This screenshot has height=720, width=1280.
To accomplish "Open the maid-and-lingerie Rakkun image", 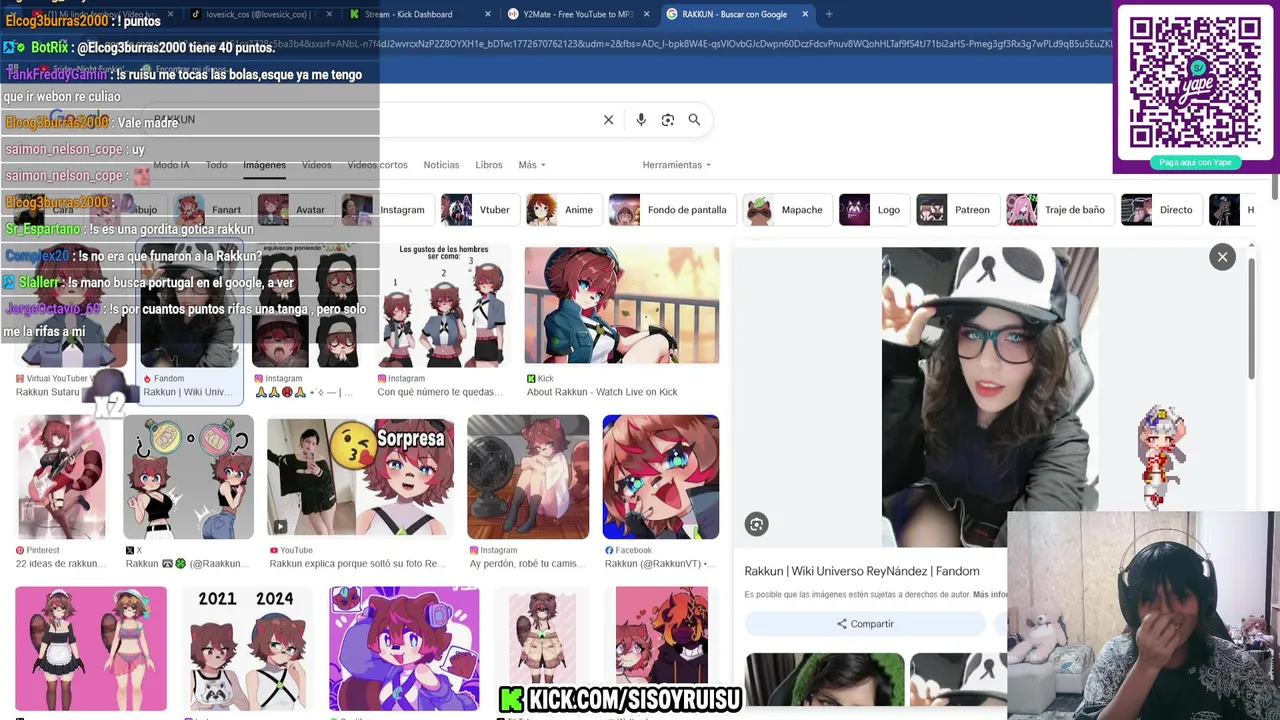I will click(x=91, y=649).
